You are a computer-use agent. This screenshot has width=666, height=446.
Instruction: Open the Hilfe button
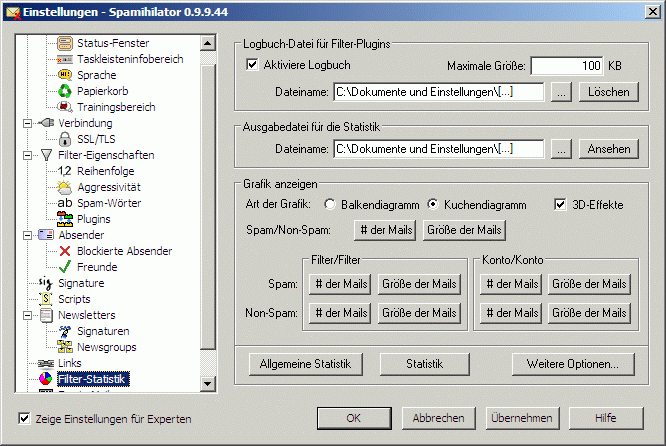coord(606,418)
